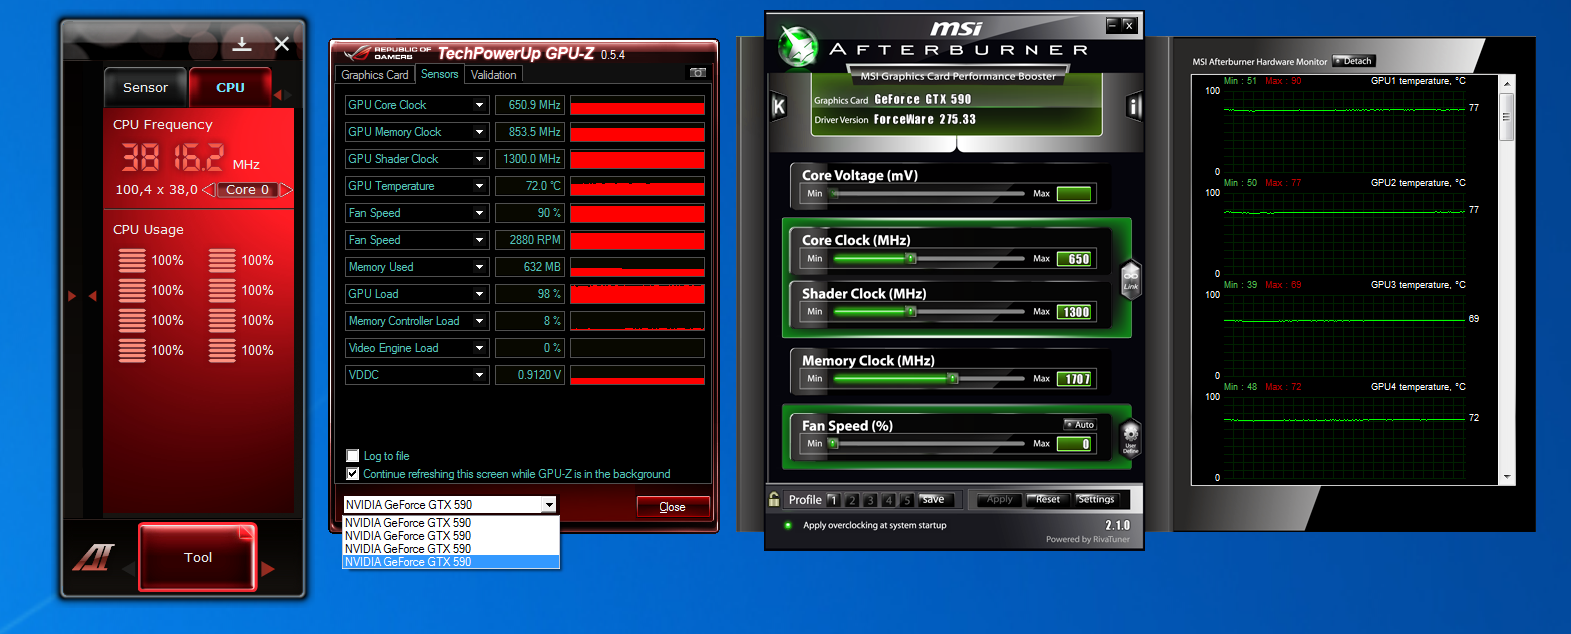The width and height of the screenshot is (1571, 634).
Task: Switch to the Sensor tab in AI Suite
Action: coord(145,88)
